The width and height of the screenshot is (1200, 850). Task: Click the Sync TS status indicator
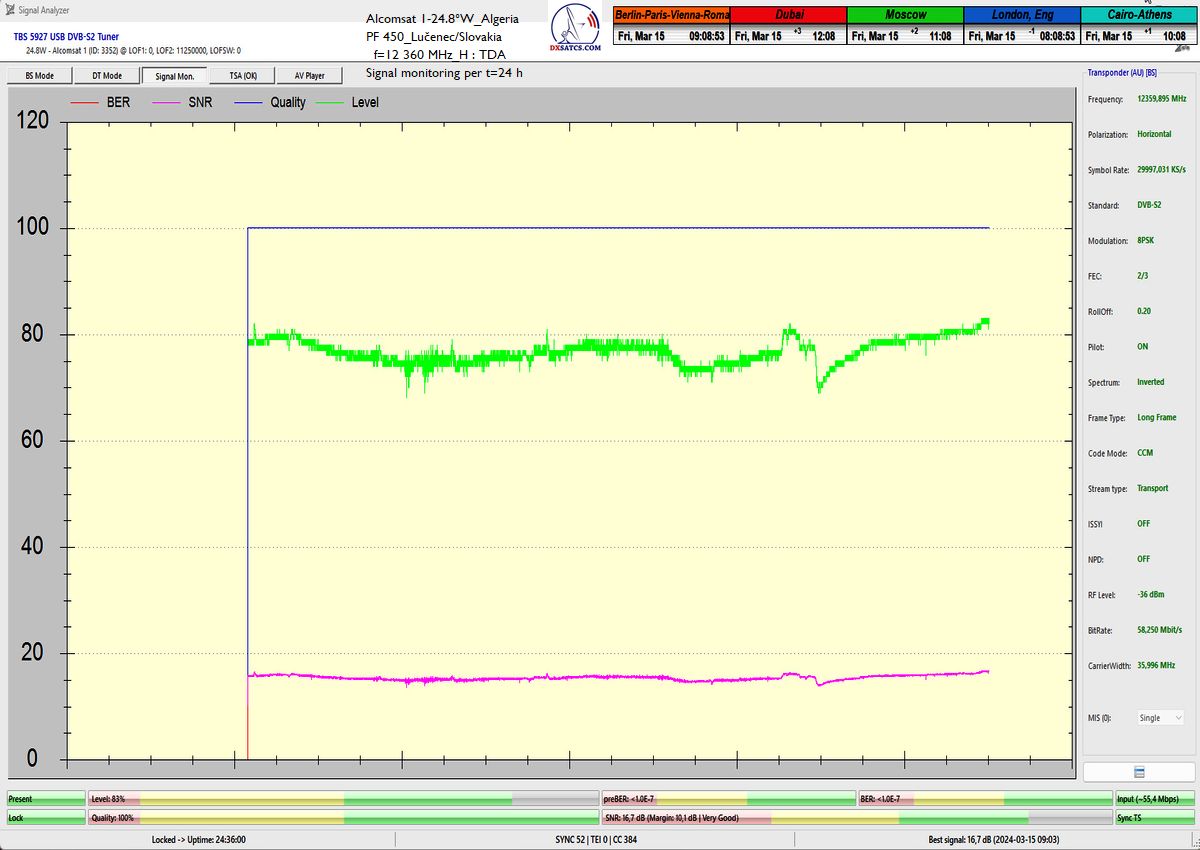tap(1155, 818)
